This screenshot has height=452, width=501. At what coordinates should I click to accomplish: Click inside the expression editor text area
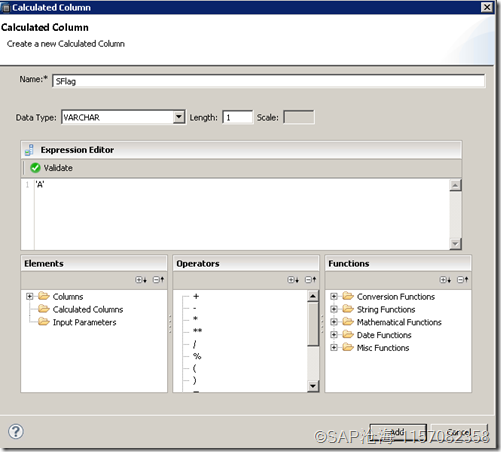pos(242,215)
